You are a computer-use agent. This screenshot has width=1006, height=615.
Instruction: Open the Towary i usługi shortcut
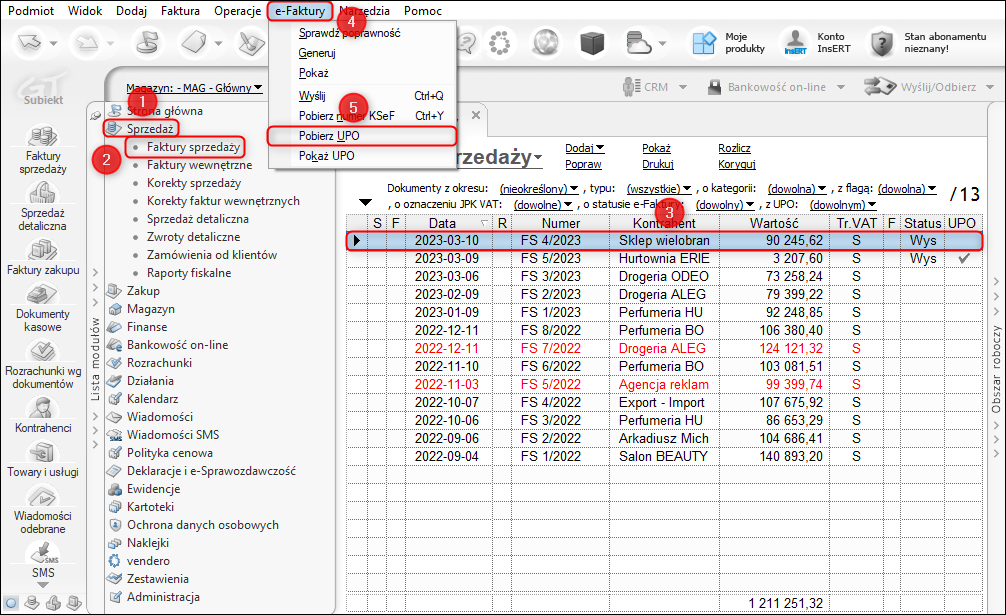tap(43, 459)
